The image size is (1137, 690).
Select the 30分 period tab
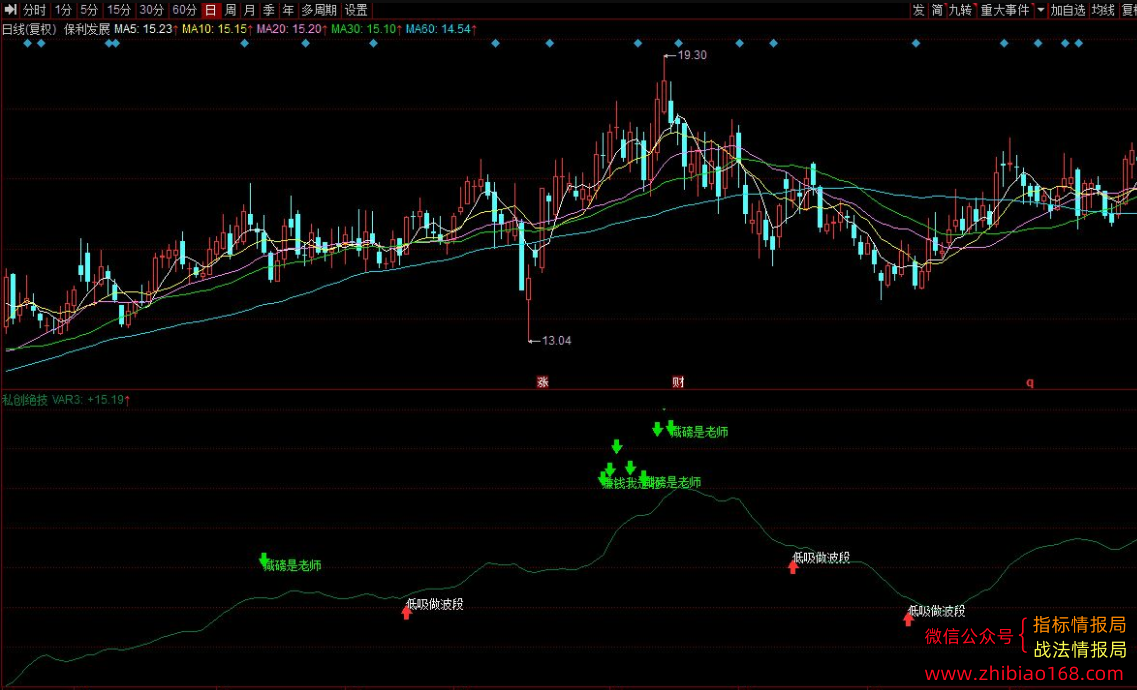152,10
